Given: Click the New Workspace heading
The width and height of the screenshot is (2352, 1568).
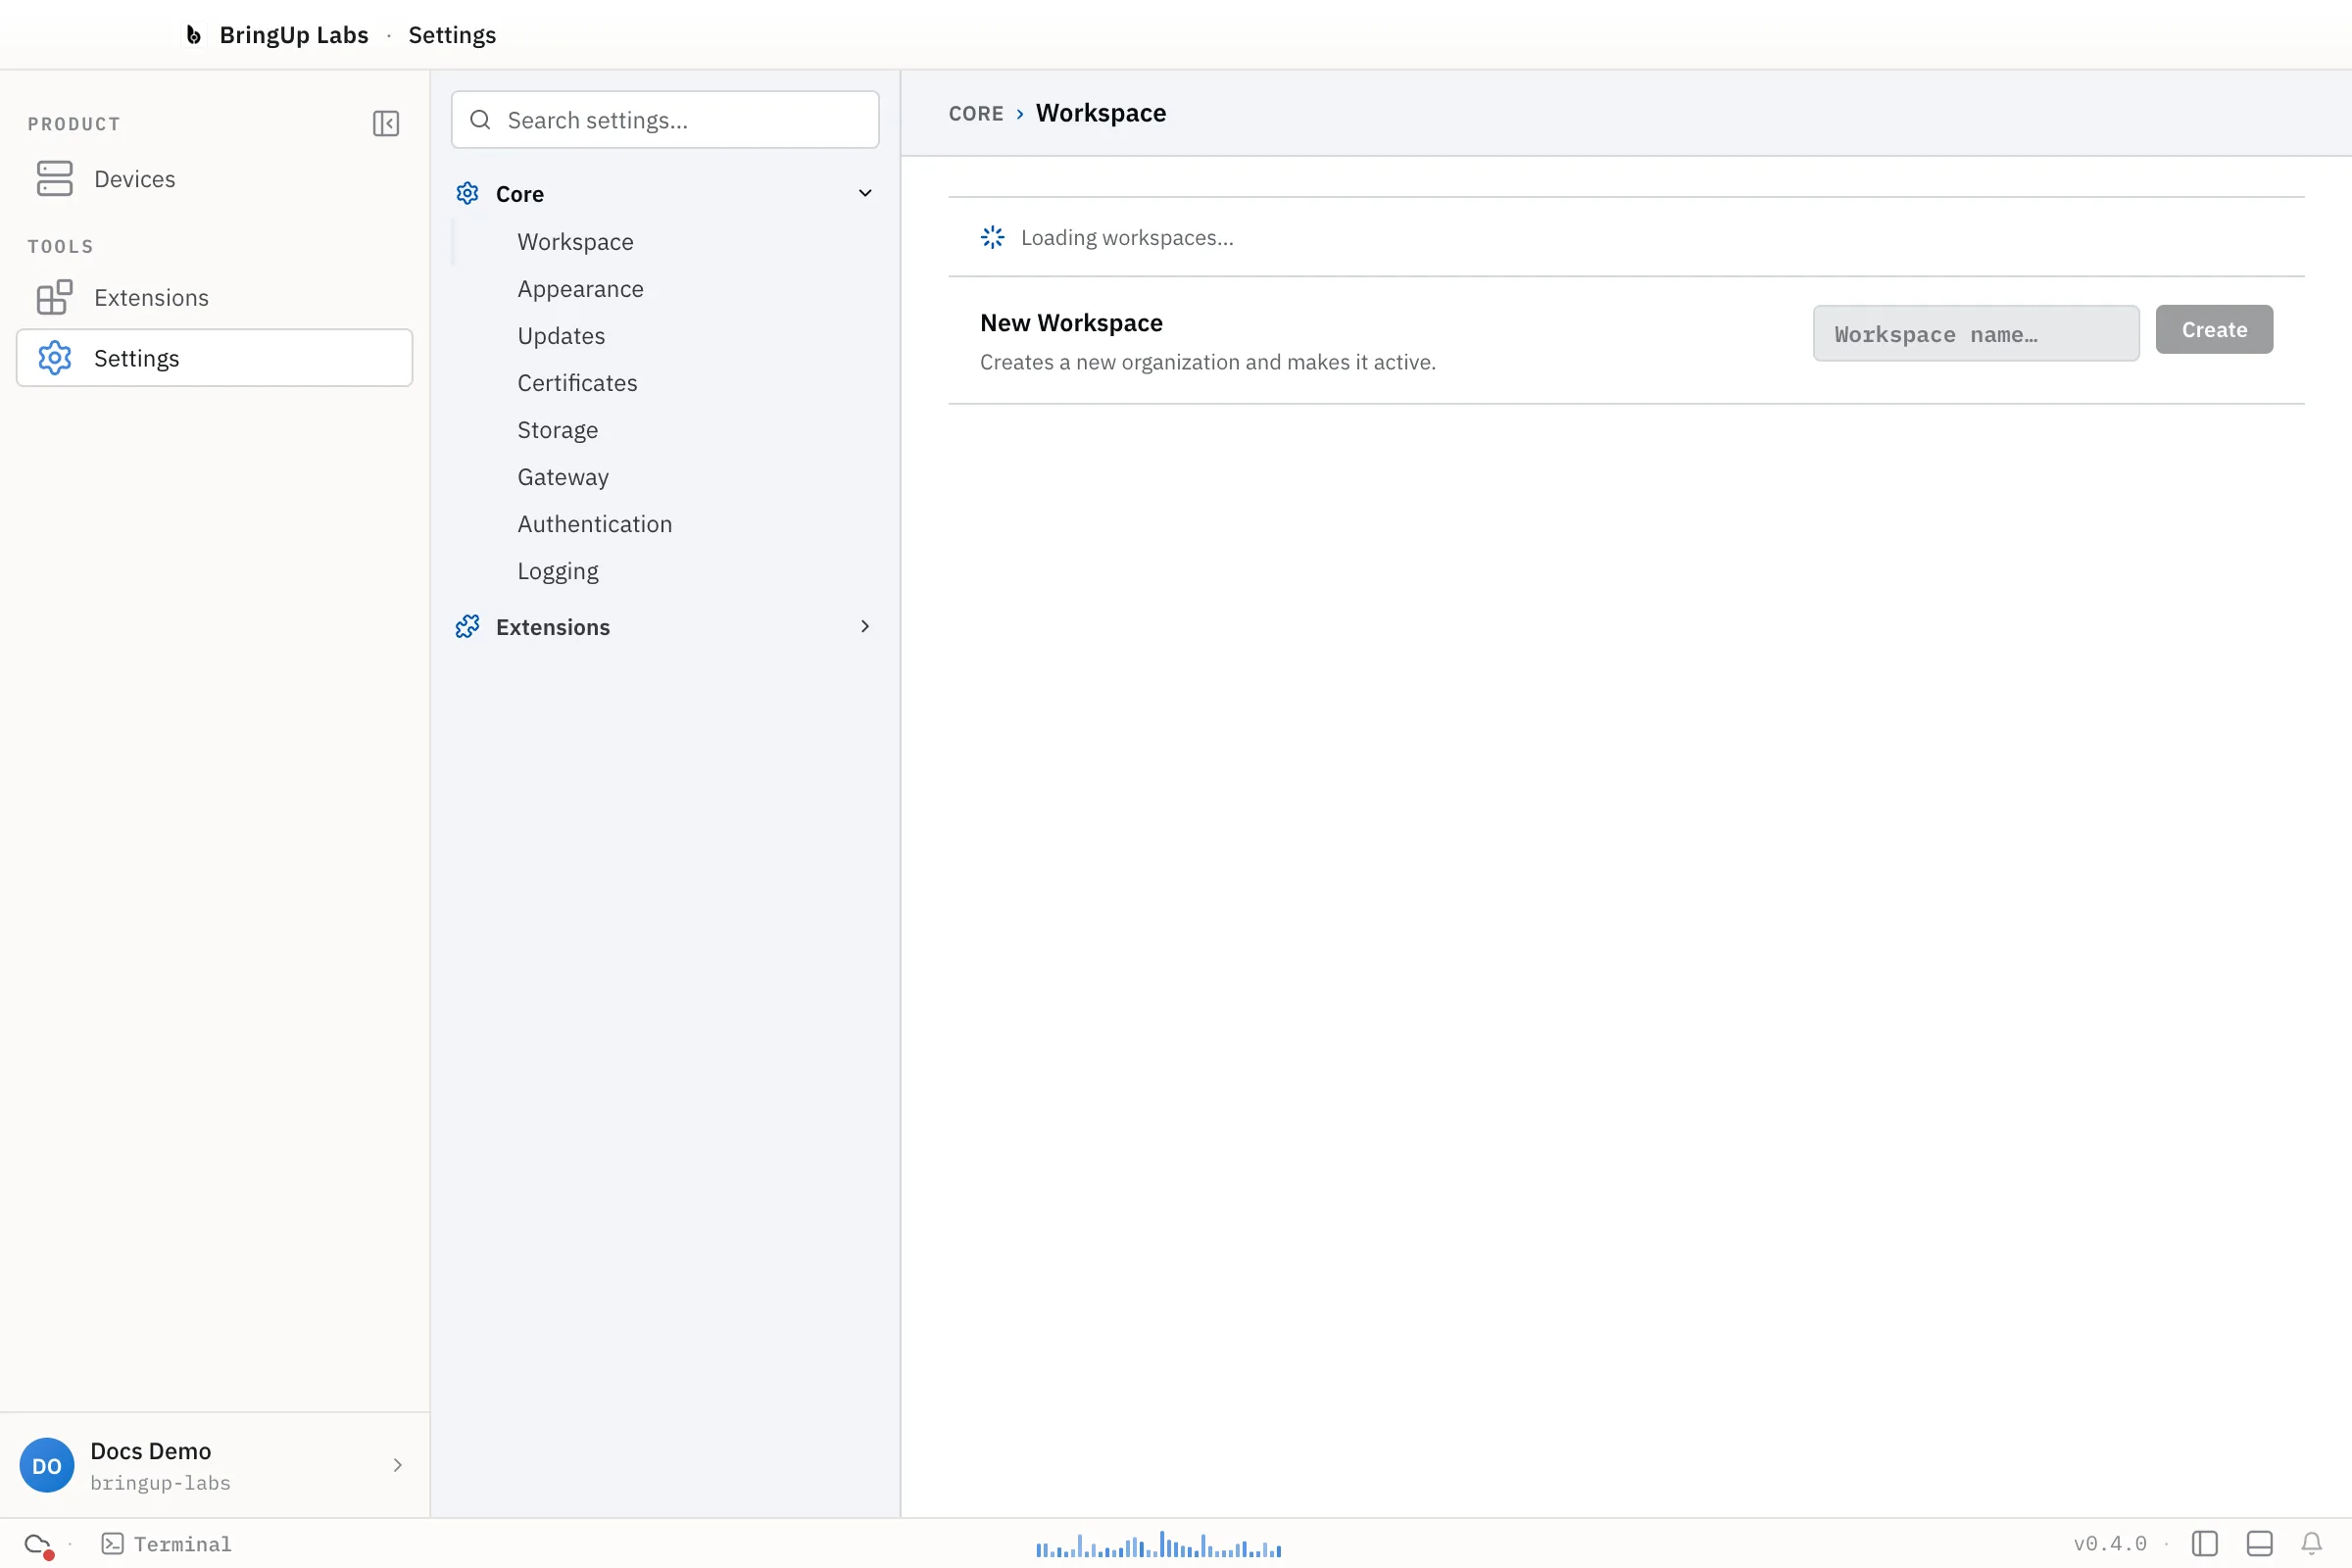Looking at the screenshot, I should click(x=1071, y=323).
